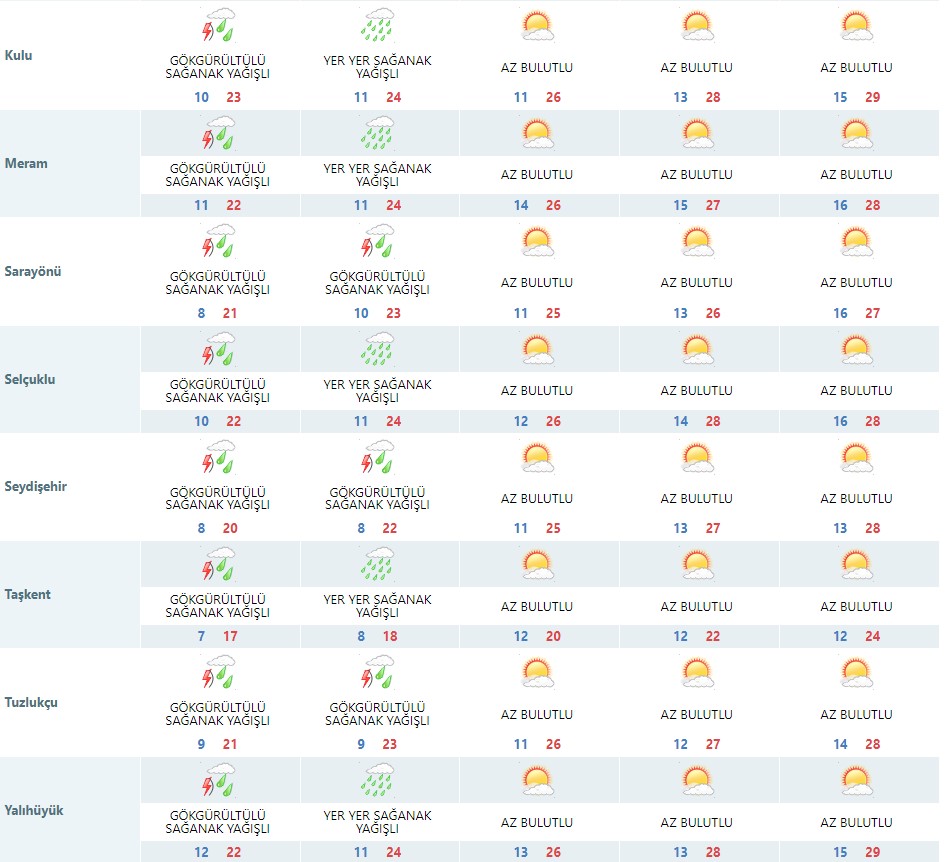Select Tuzlukçu's sun icon above 11 26
The image size is (945, 862).
(537, 673)
